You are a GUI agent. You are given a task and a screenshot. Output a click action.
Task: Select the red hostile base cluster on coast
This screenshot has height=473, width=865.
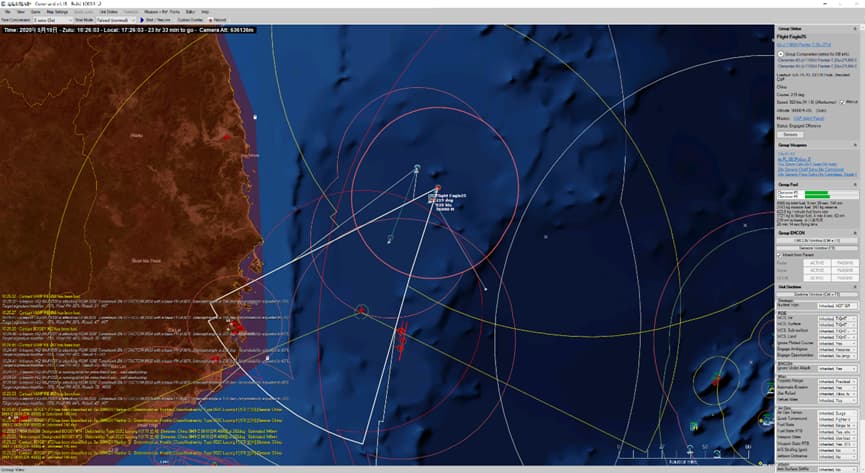click(236, 327)
